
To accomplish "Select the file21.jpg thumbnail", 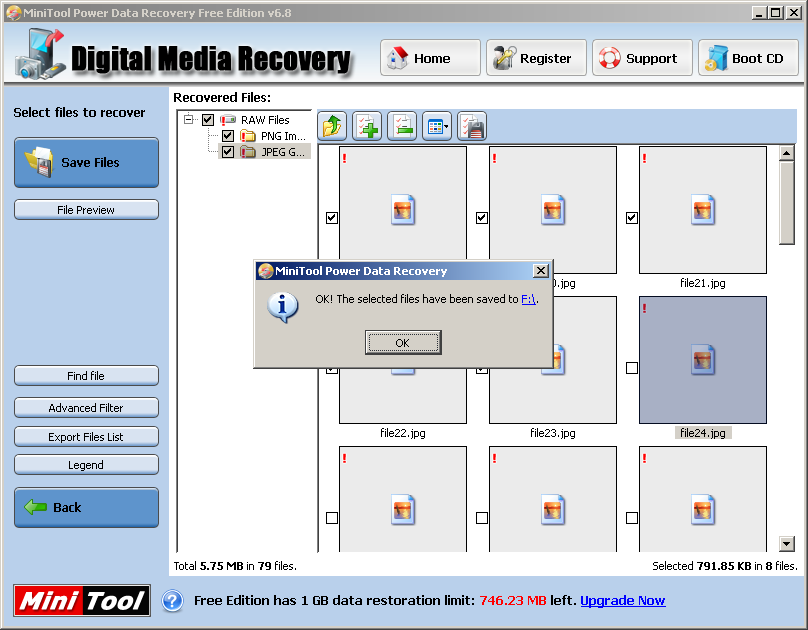I will tap(702, 210).
